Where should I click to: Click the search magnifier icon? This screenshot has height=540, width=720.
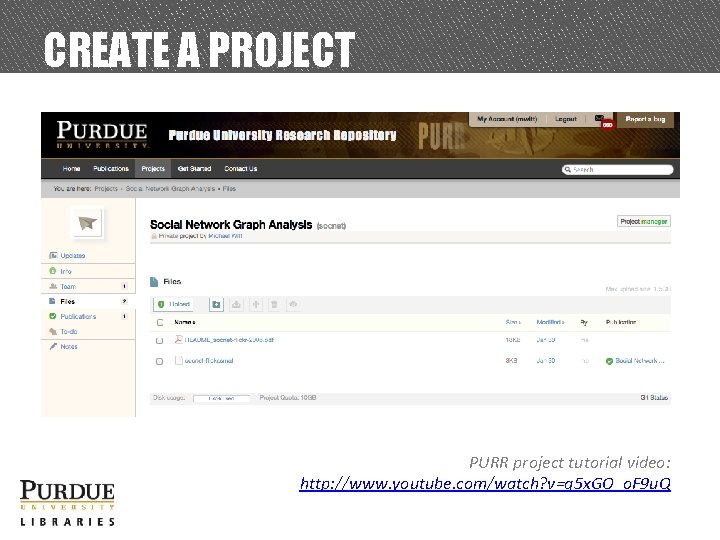click(568, 169)
